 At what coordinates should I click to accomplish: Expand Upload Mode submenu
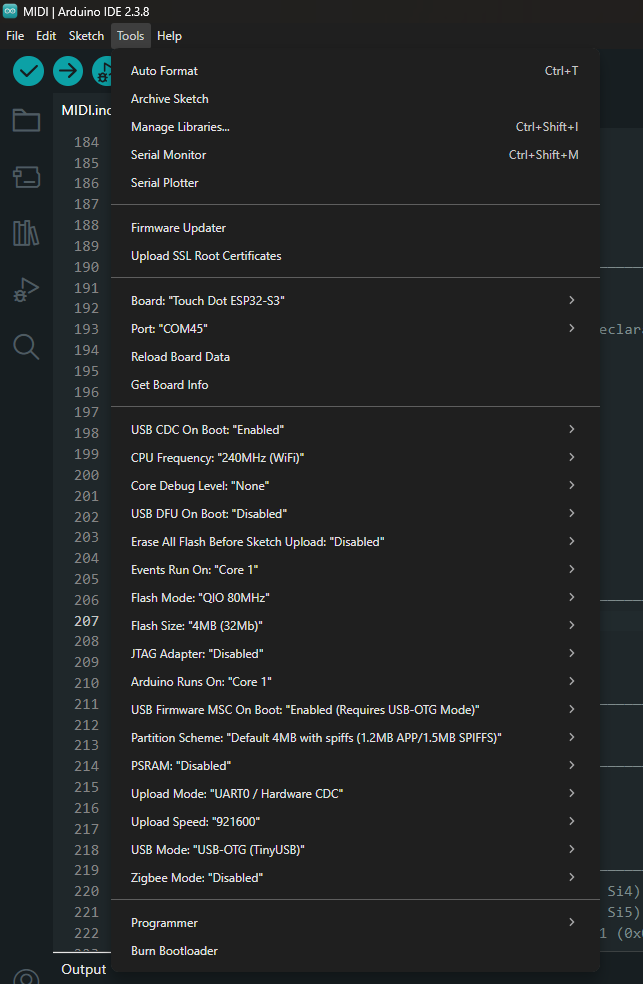(355, 794)
